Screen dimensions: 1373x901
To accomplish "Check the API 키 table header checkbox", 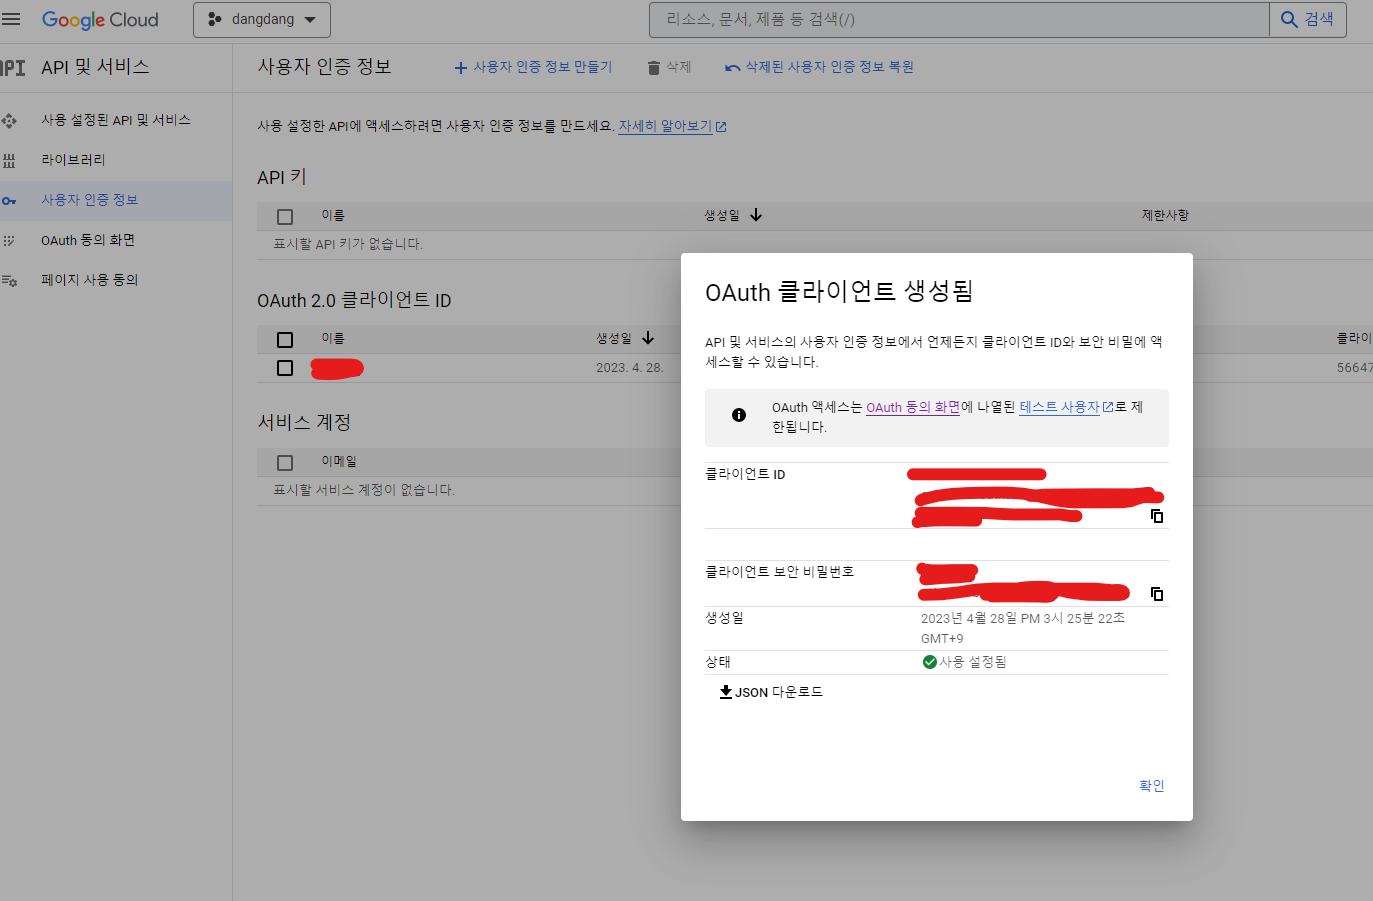I will (x=284, y=216).
